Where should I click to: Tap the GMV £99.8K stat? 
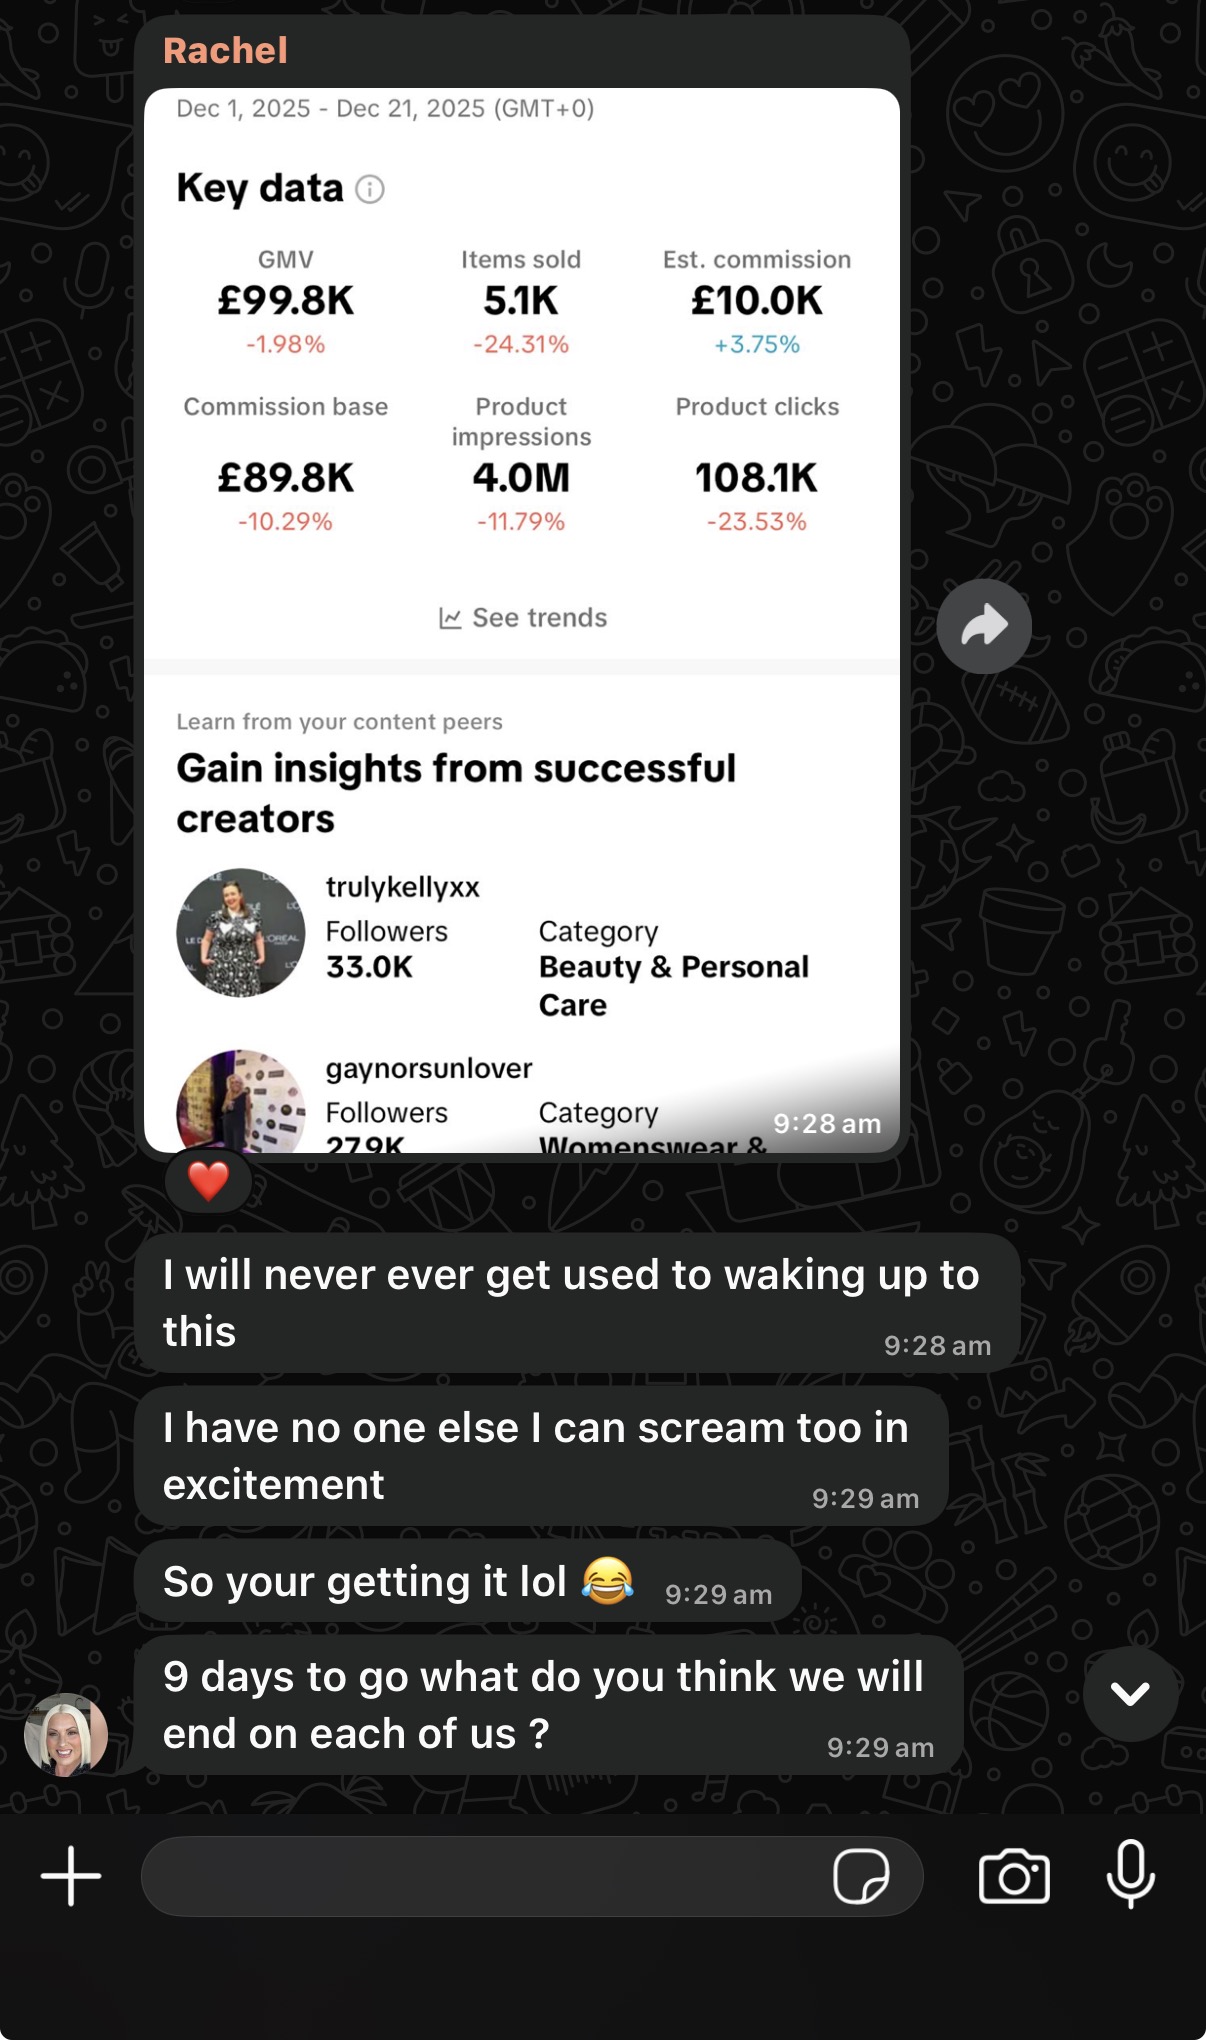286,300
